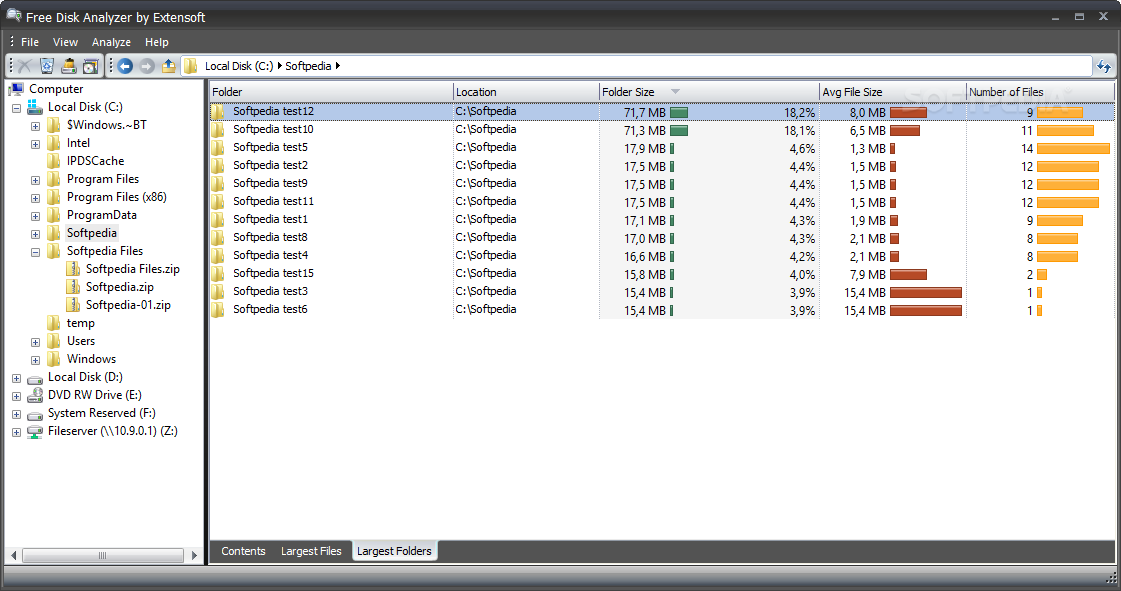The image size is (1121, 591).
Task: Click the delete X toolbar icon
Action: tap(25, 66)
